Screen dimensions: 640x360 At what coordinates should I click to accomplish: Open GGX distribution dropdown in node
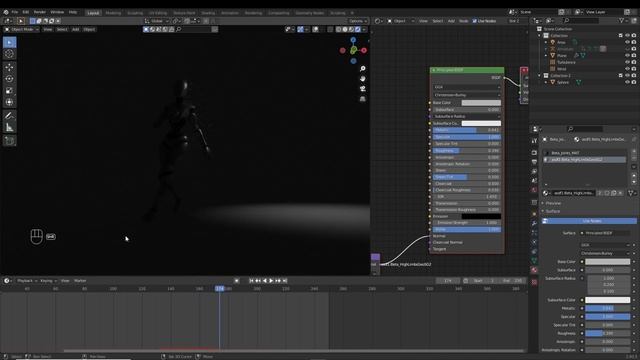pos(467,87)
